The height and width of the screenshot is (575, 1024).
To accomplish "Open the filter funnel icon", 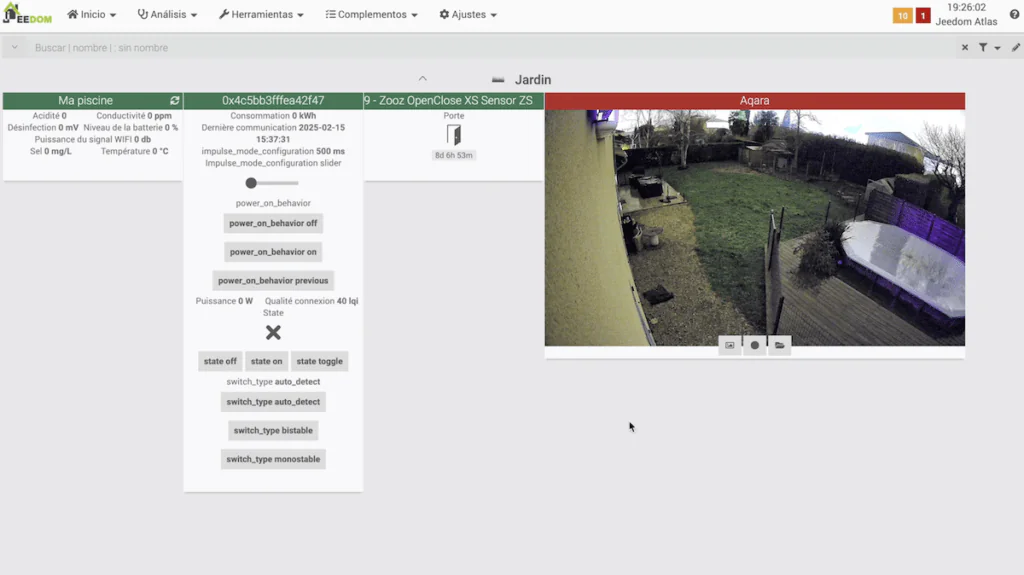I will click(983, 48).
